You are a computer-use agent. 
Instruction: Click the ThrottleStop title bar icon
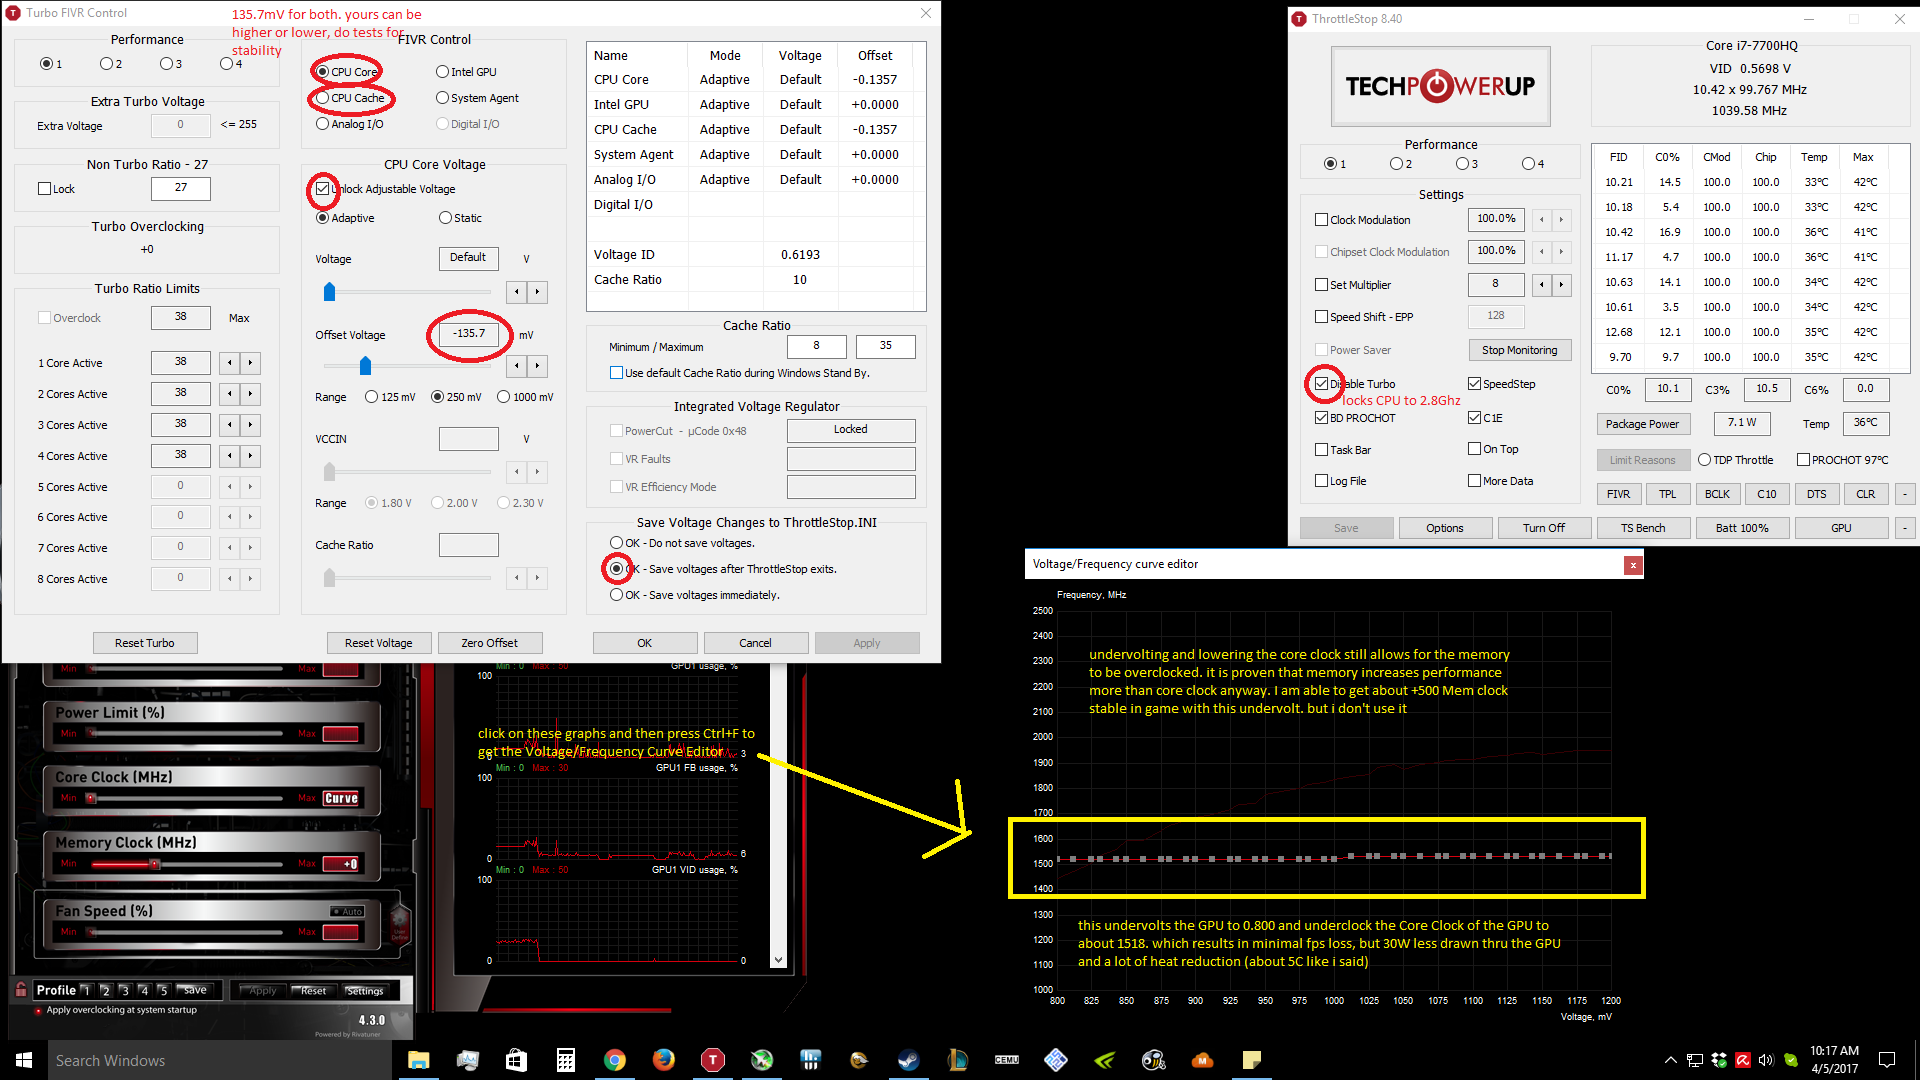[1299, 19]
